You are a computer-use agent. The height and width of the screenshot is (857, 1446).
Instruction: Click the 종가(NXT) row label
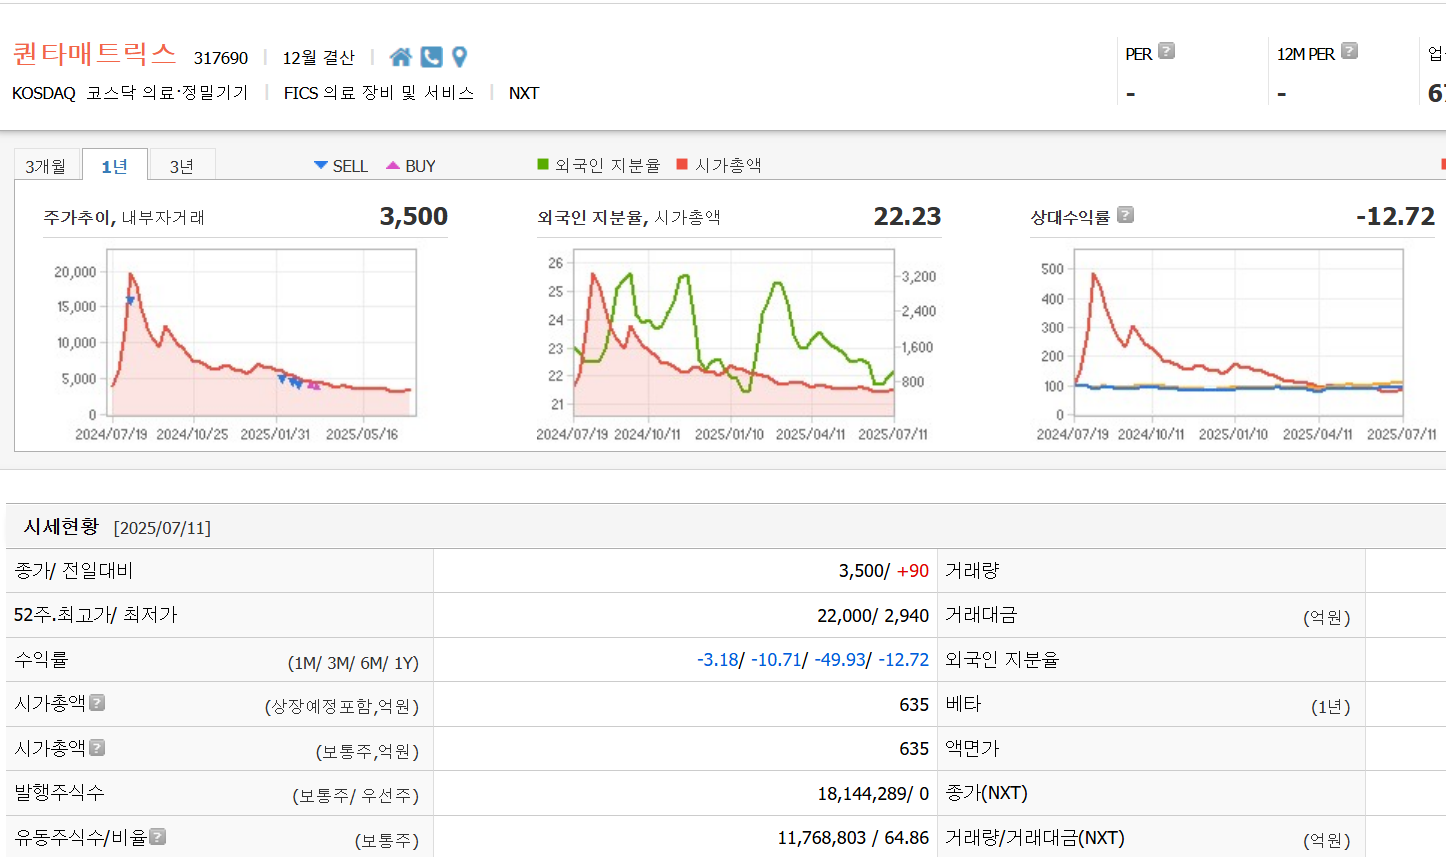[986, 792]
